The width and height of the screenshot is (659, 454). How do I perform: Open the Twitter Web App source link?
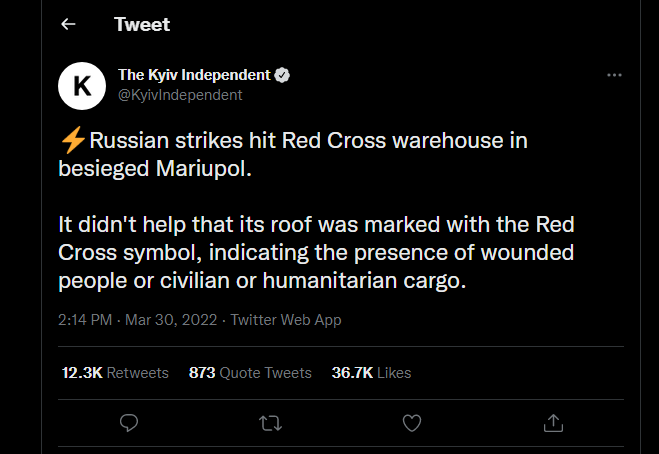tap(286, 320)
